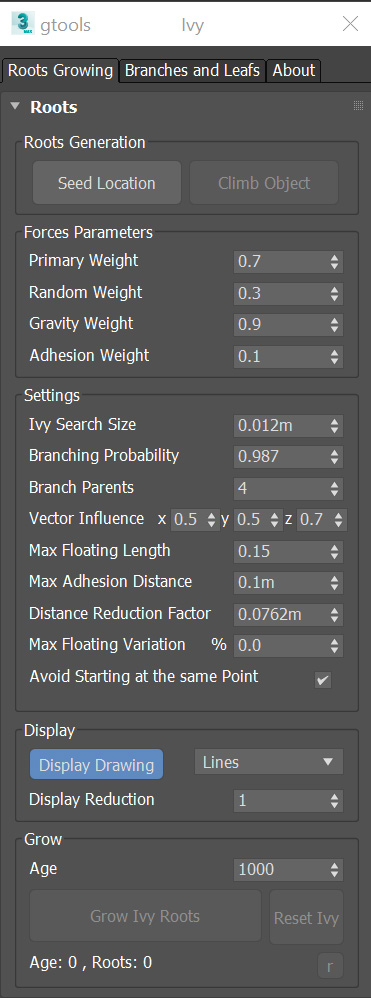This screenshot has width=371, height=998.
Task: Click the Grow Ivy Roots button
Action: click(x=145, y=916)
